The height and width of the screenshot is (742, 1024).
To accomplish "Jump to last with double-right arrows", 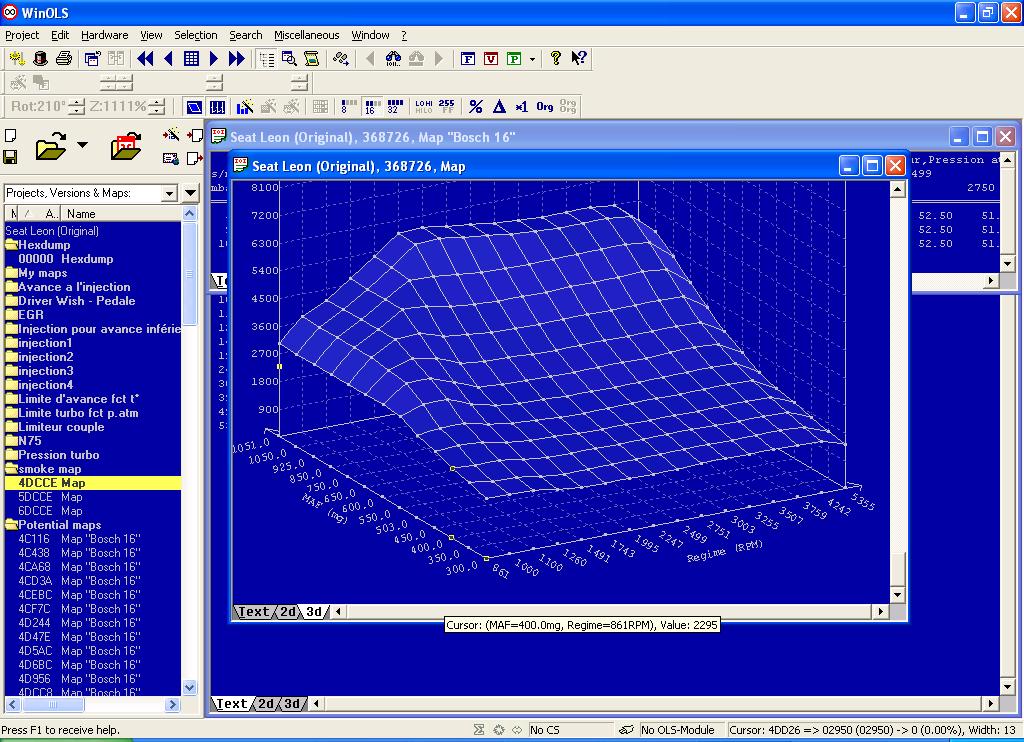I will [236, 59].
